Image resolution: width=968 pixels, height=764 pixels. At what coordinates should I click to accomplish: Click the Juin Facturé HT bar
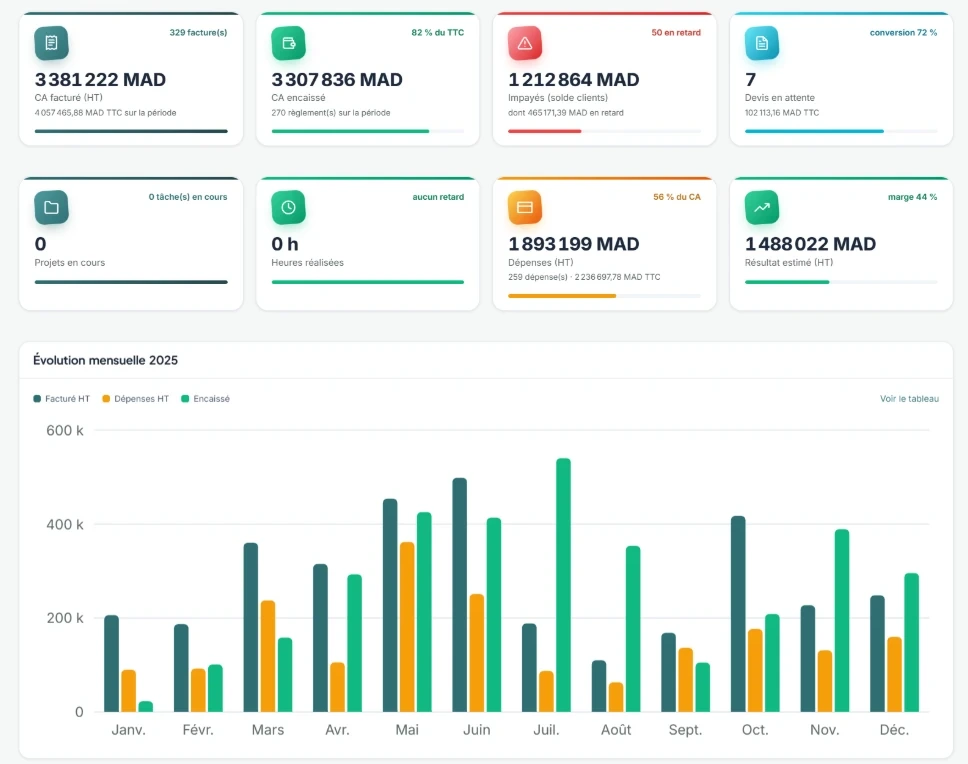(x=459, y=595)
